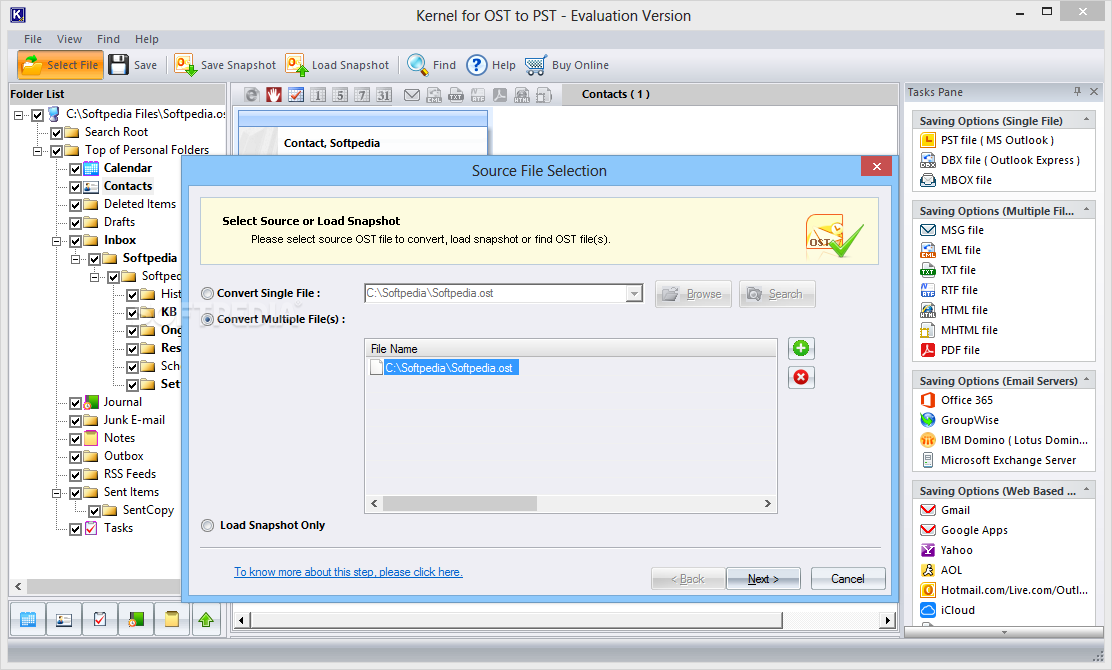Toggle the Contacts folder checkbox

tap(75, 187)
